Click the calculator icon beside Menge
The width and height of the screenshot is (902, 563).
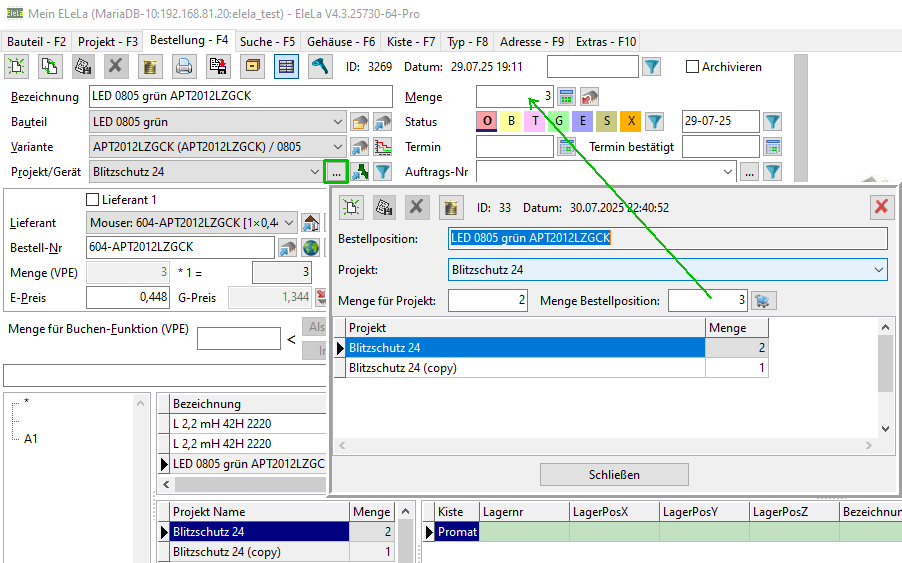click(567, 97)
